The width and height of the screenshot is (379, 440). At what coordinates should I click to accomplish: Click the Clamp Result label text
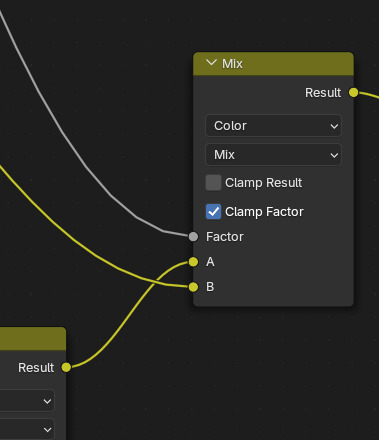click(x=263, y=183)
